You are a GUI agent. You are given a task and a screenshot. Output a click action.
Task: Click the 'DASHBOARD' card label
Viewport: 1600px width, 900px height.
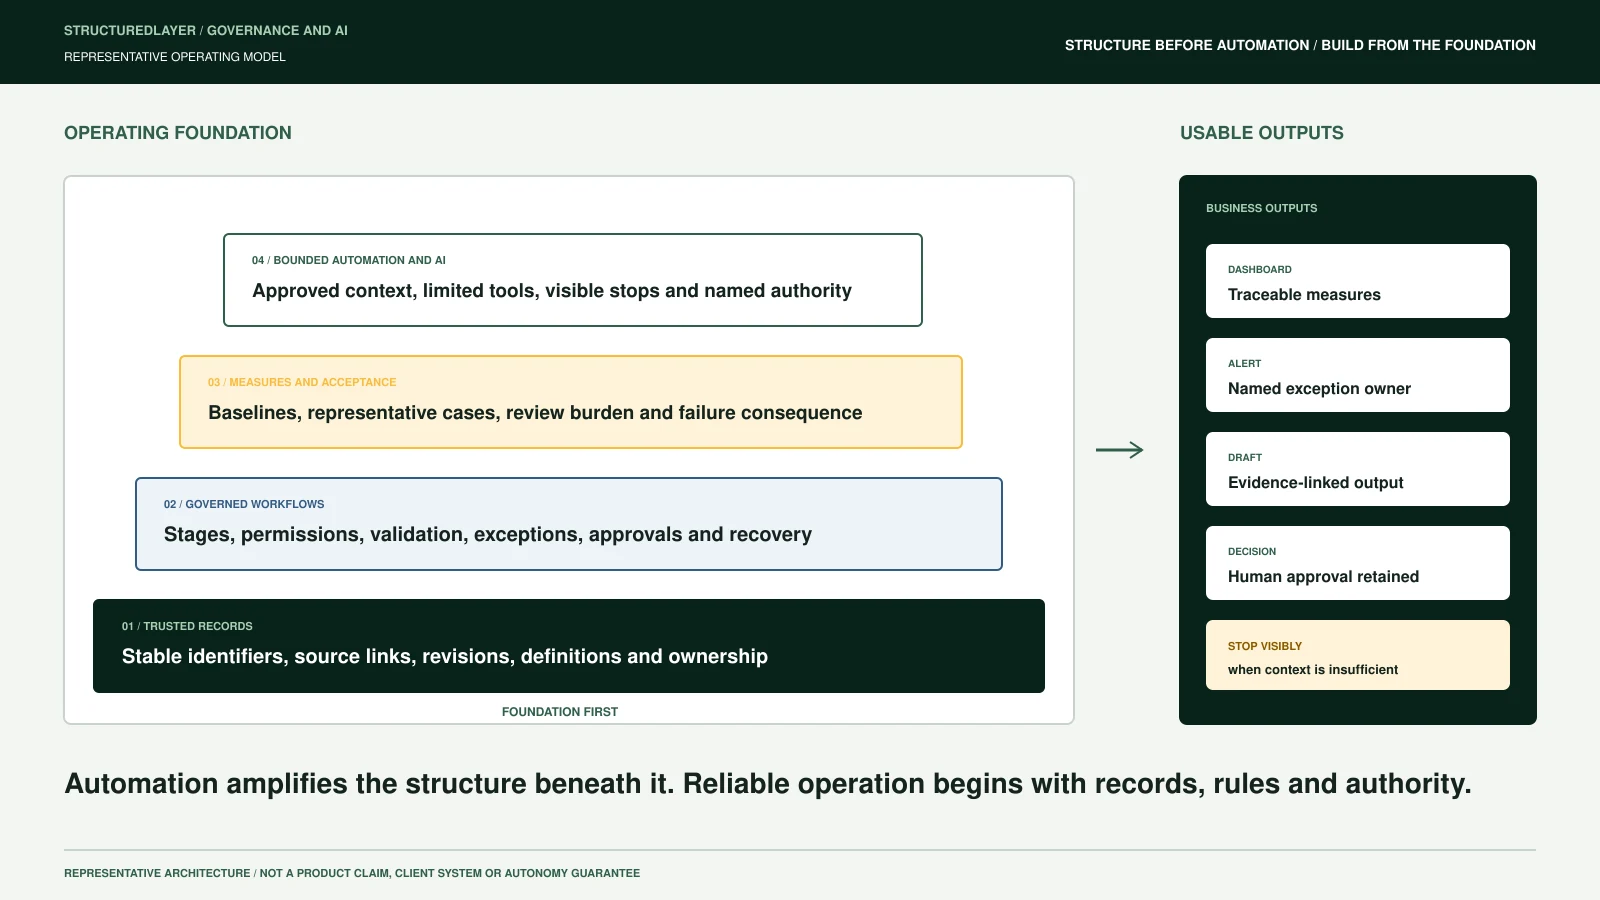click(1260, 270)
